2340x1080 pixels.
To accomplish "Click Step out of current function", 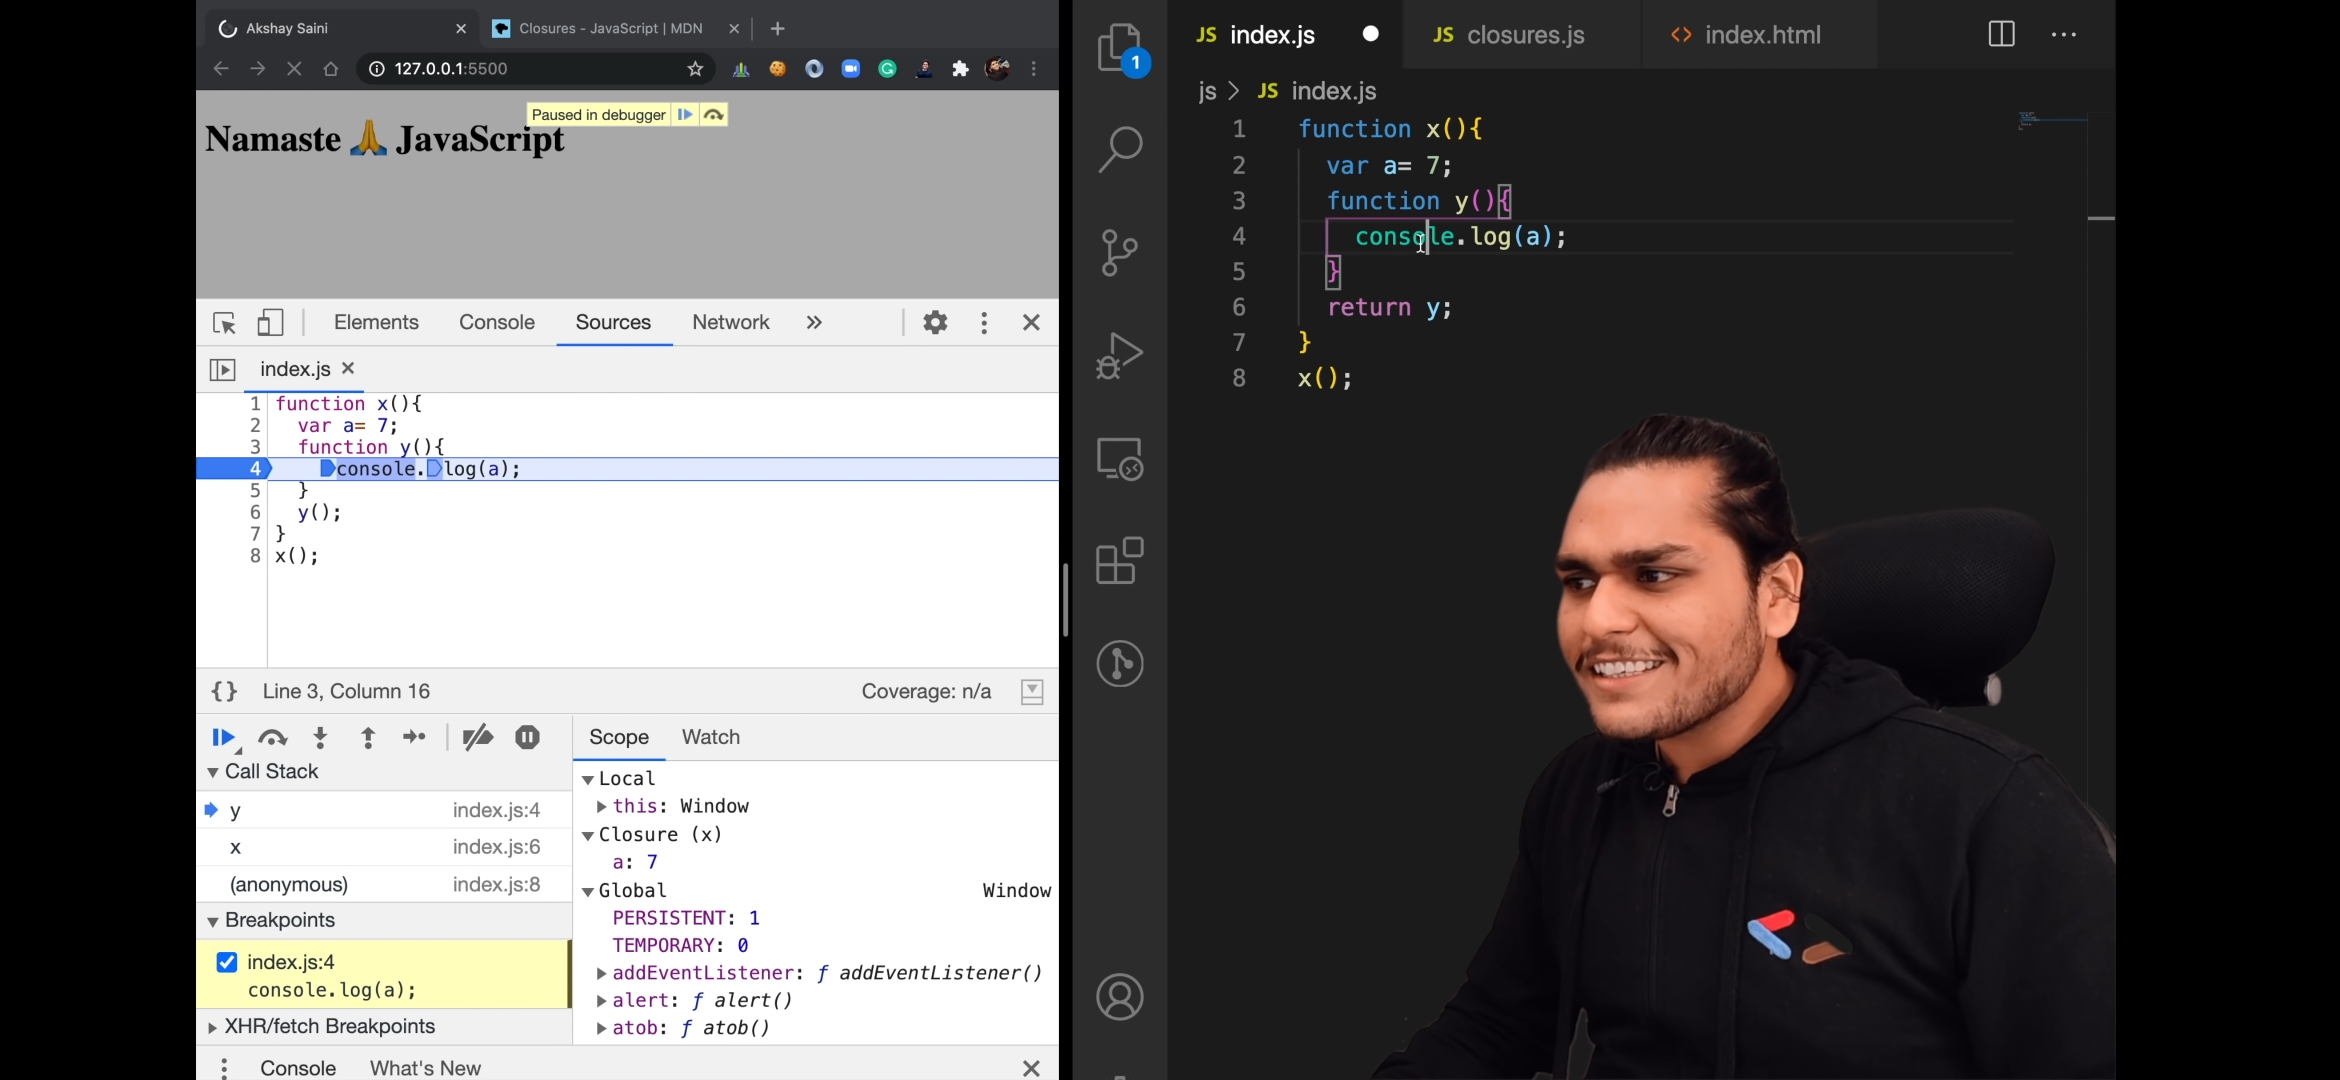I will click(x=368, y=738).
